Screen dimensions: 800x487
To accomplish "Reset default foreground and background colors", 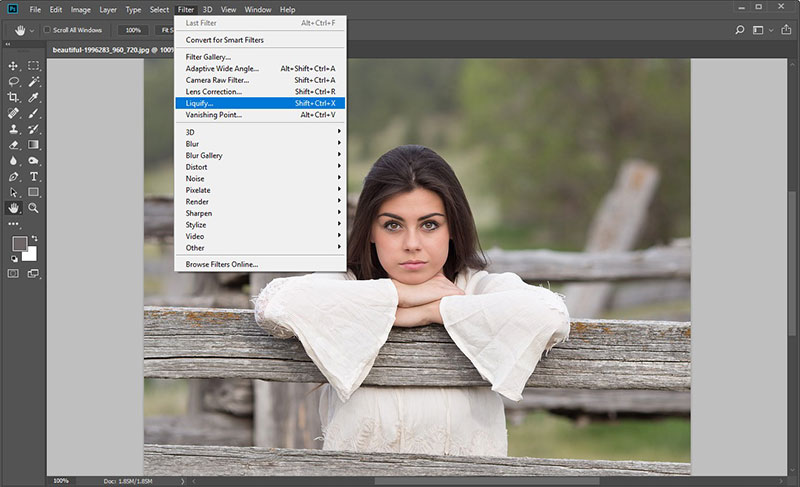I will (x=14, y=259).
